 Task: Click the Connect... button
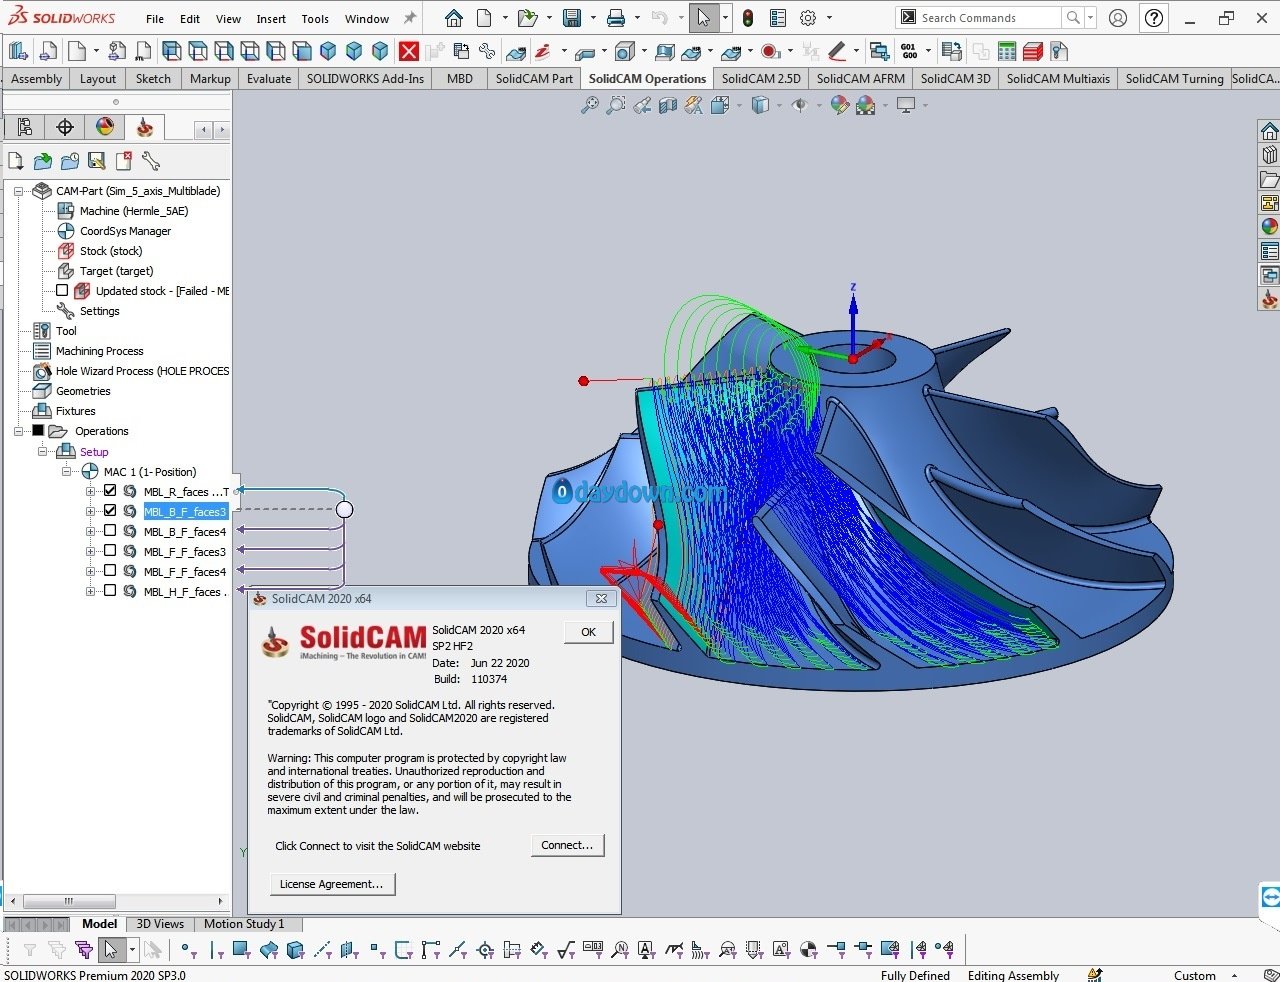[x=567, y=845]
